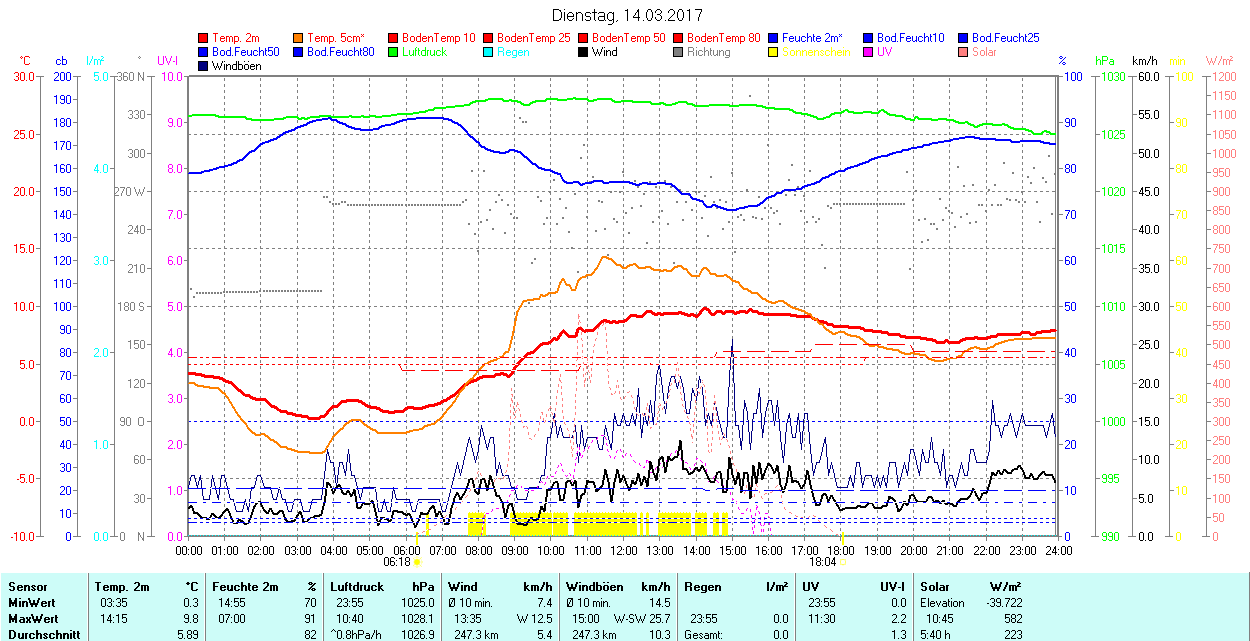Image resolution: width=1250 pixels, height=641 pixels.
Task: Click the Luftdruck column header in the table
Action: tap(357, 587)
